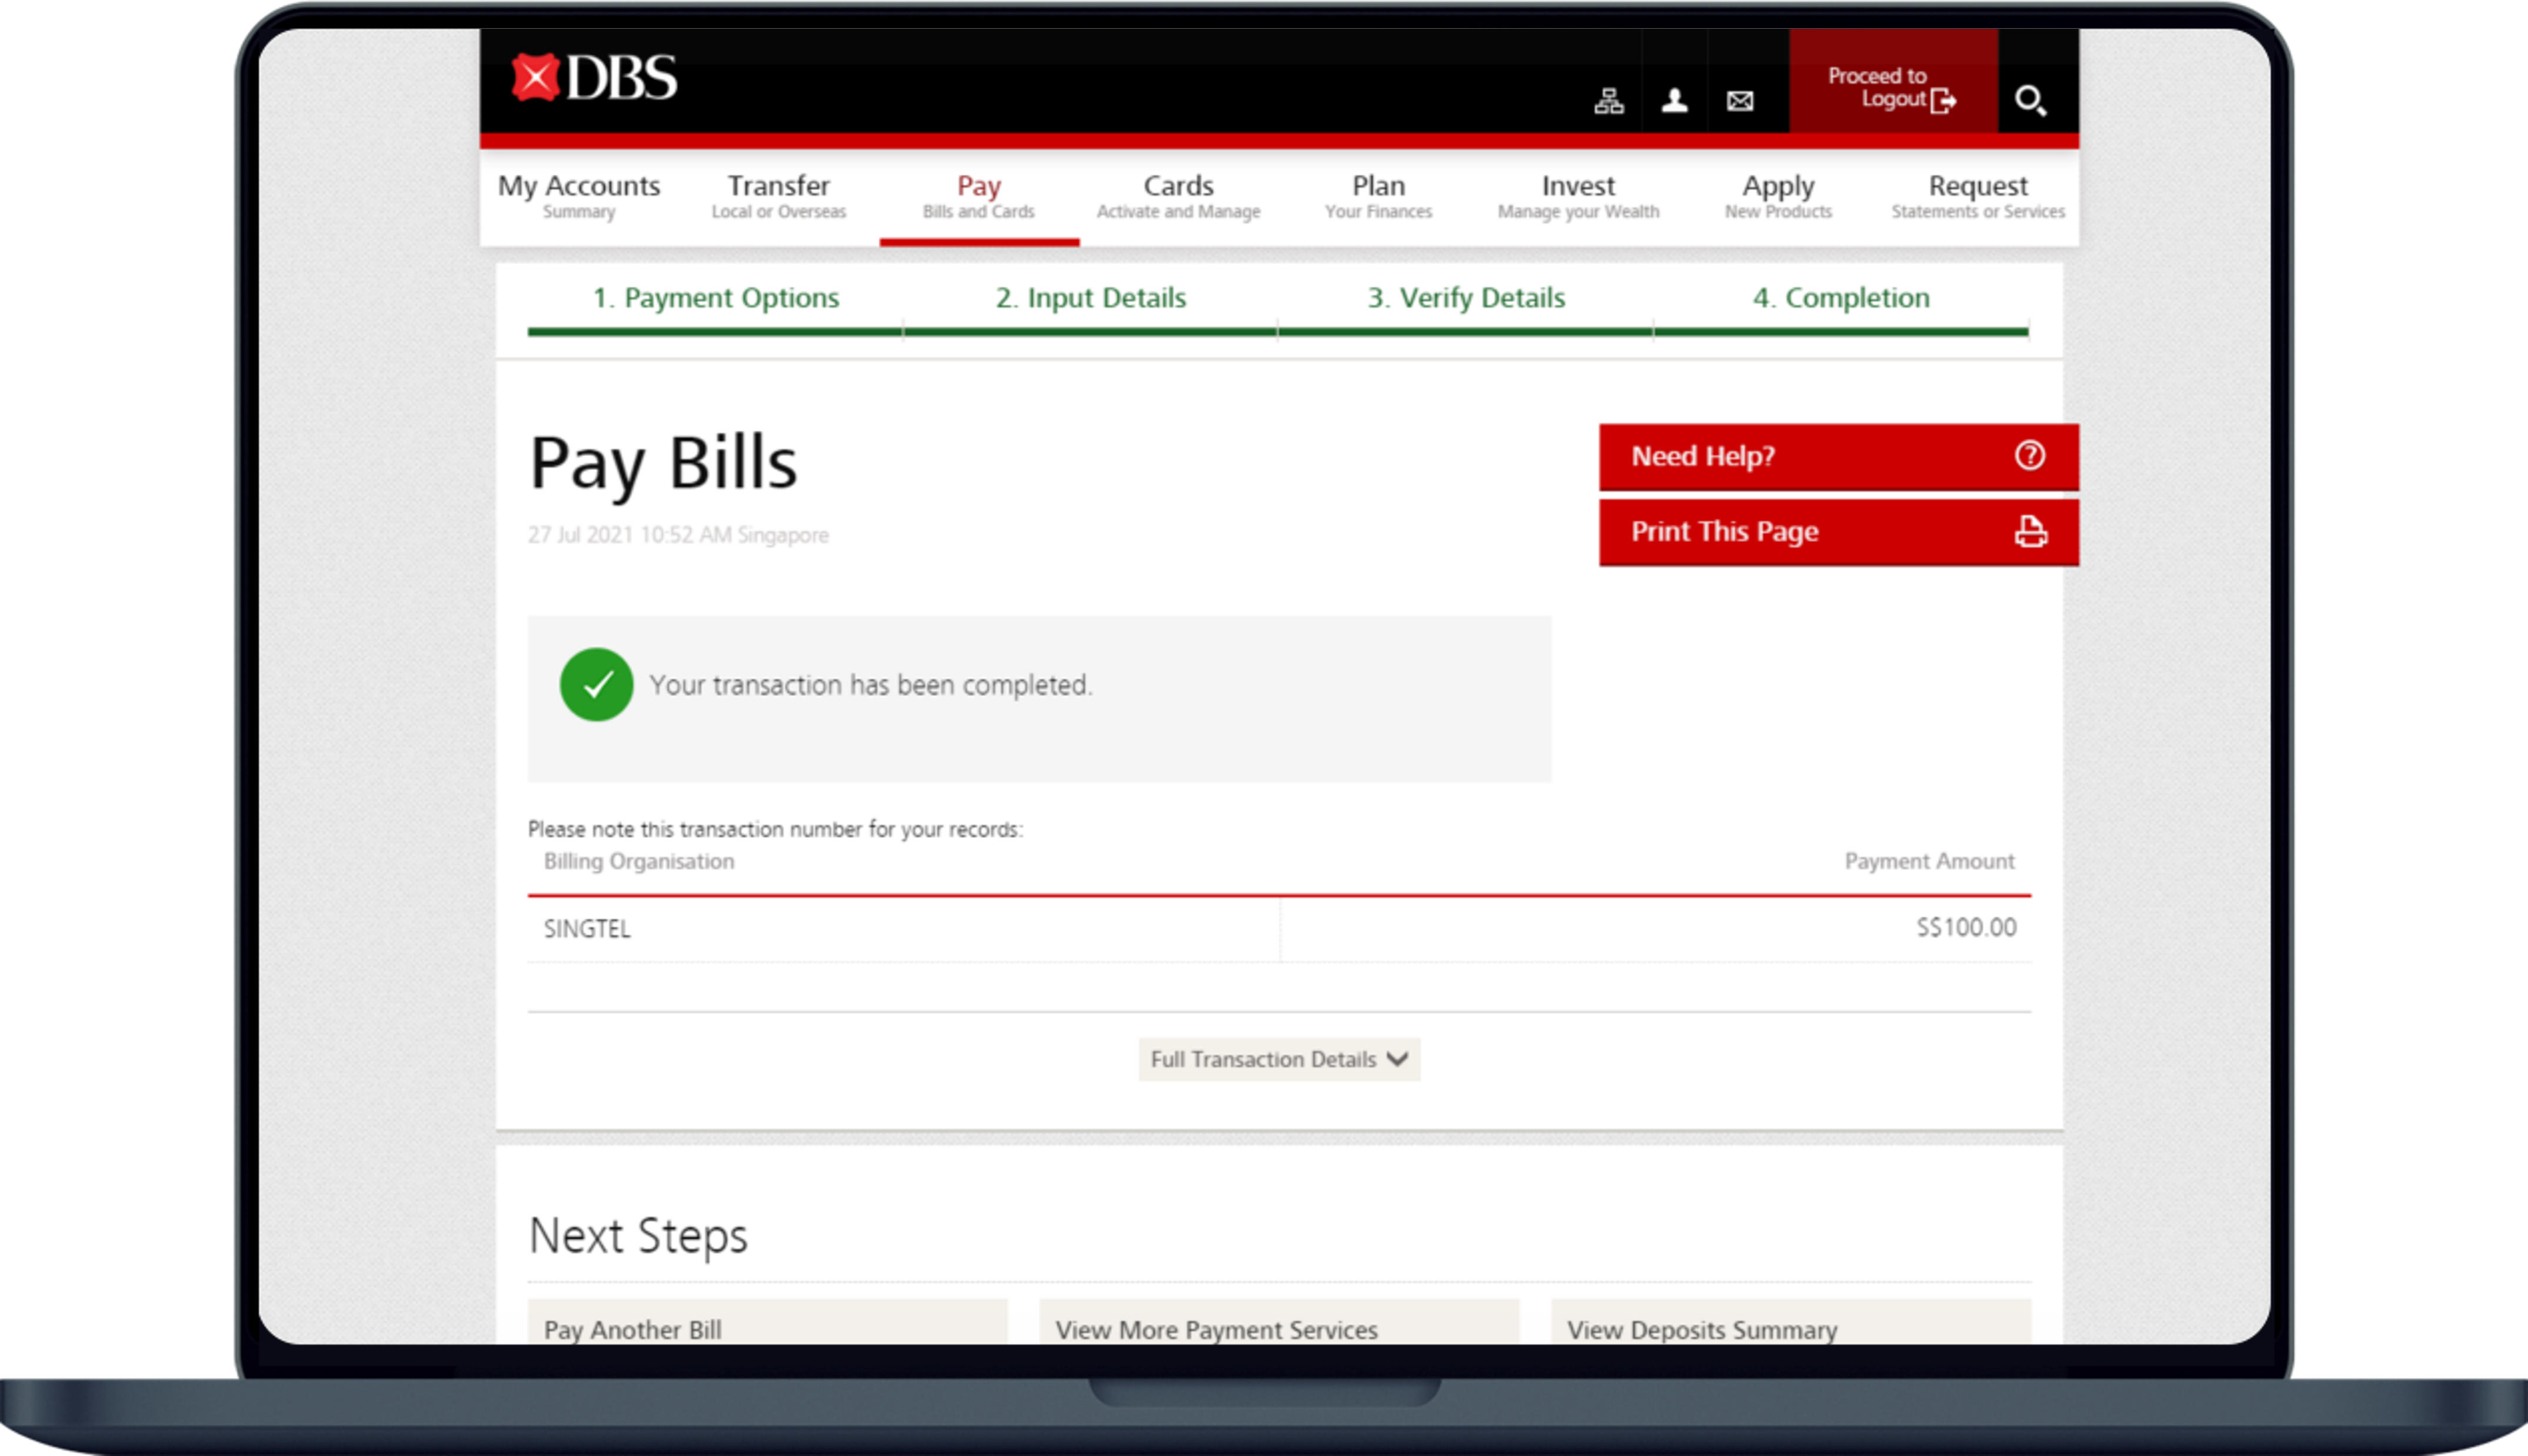Click the printer icon

point(2029,532)
